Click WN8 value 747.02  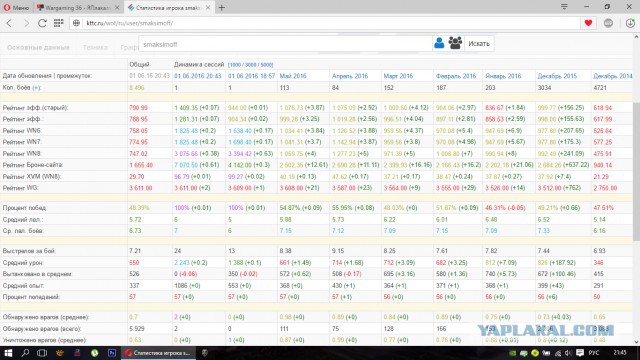(138, 153)
